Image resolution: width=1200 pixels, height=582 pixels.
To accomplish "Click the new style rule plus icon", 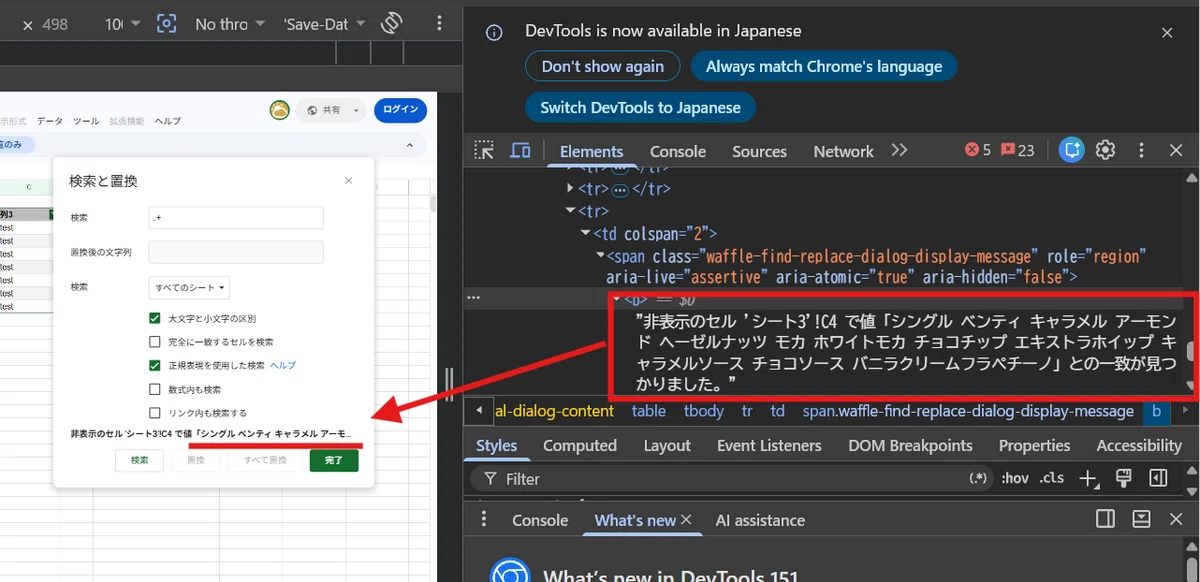I will point(1088,478).
